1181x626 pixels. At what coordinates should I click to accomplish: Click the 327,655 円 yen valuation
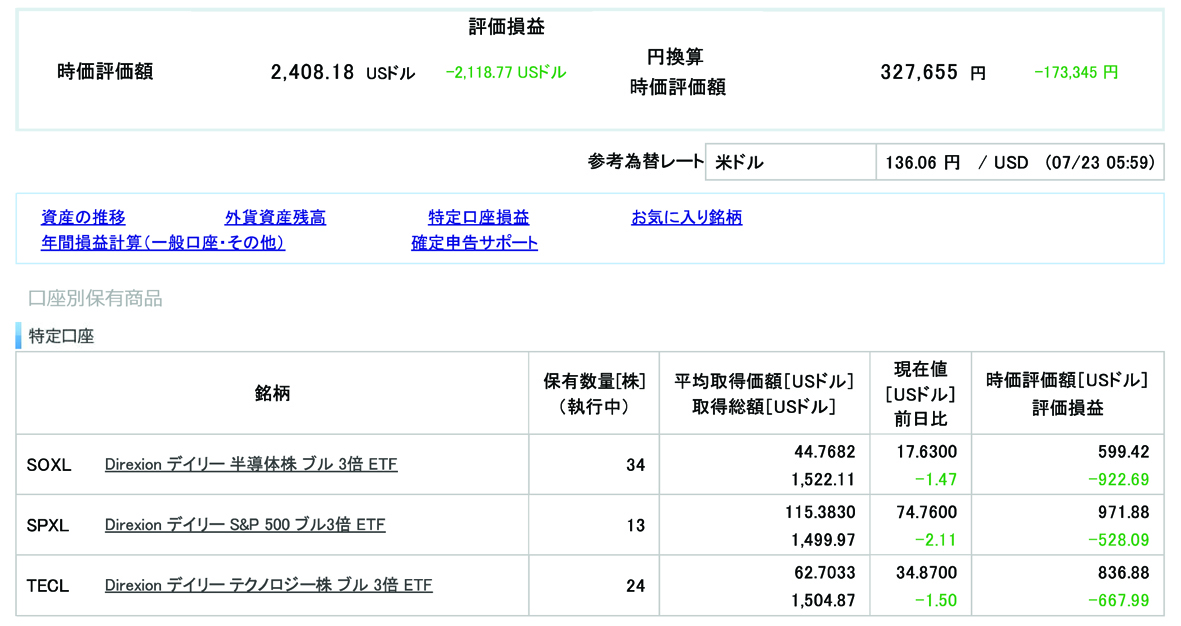click(x=932, y=72)
